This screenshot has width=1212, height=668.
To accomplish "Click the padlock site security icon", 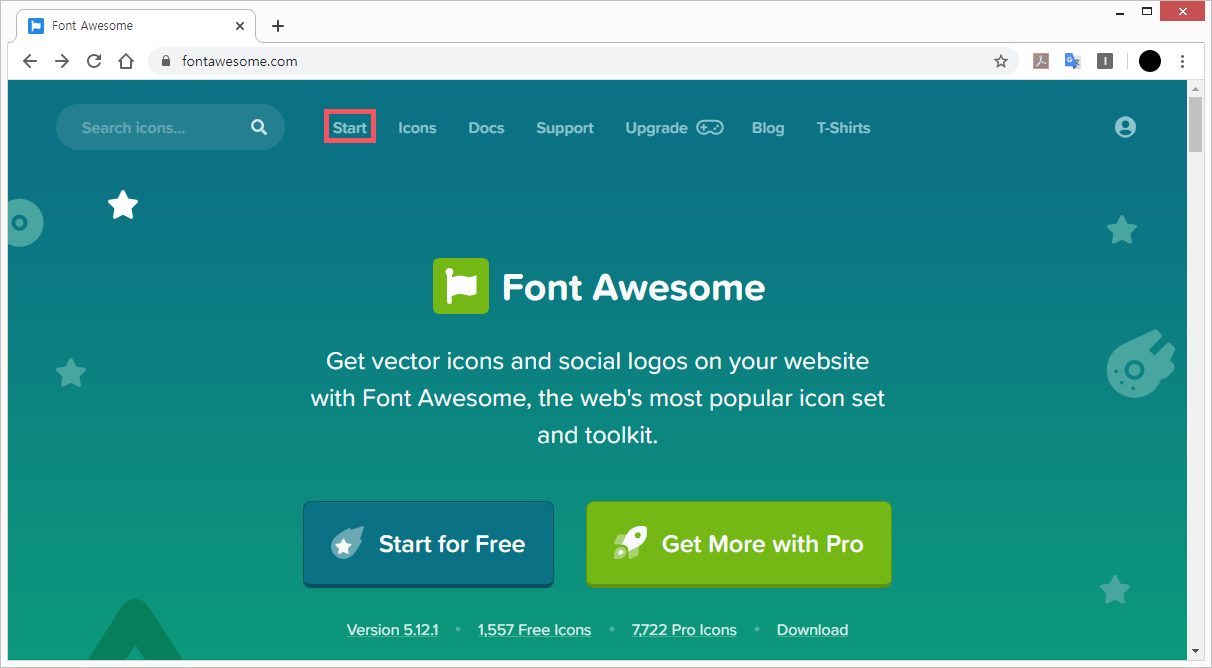I will pos(167,61).
